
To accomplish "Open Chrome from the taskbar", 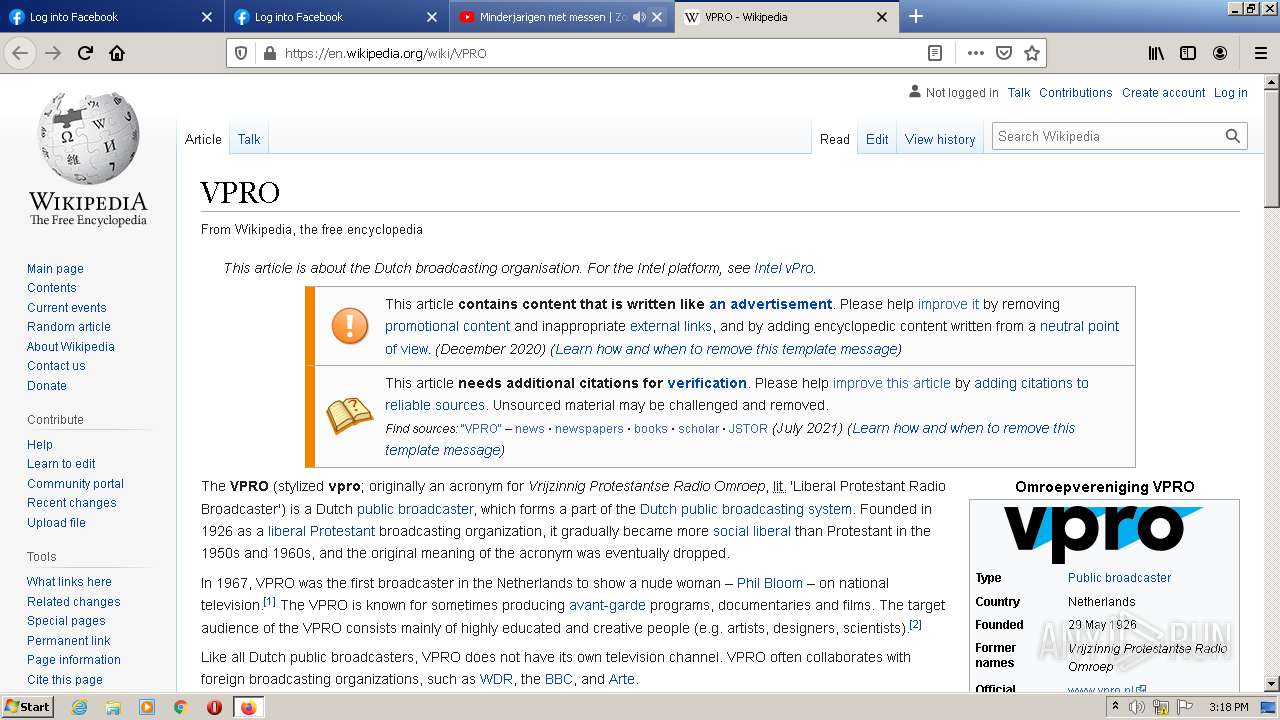I will click(180, 707).
